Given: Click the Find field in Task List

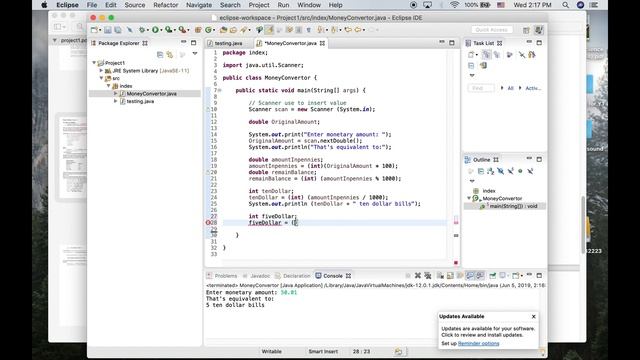Looking at the screenshot, I should (x=481, y=88).
